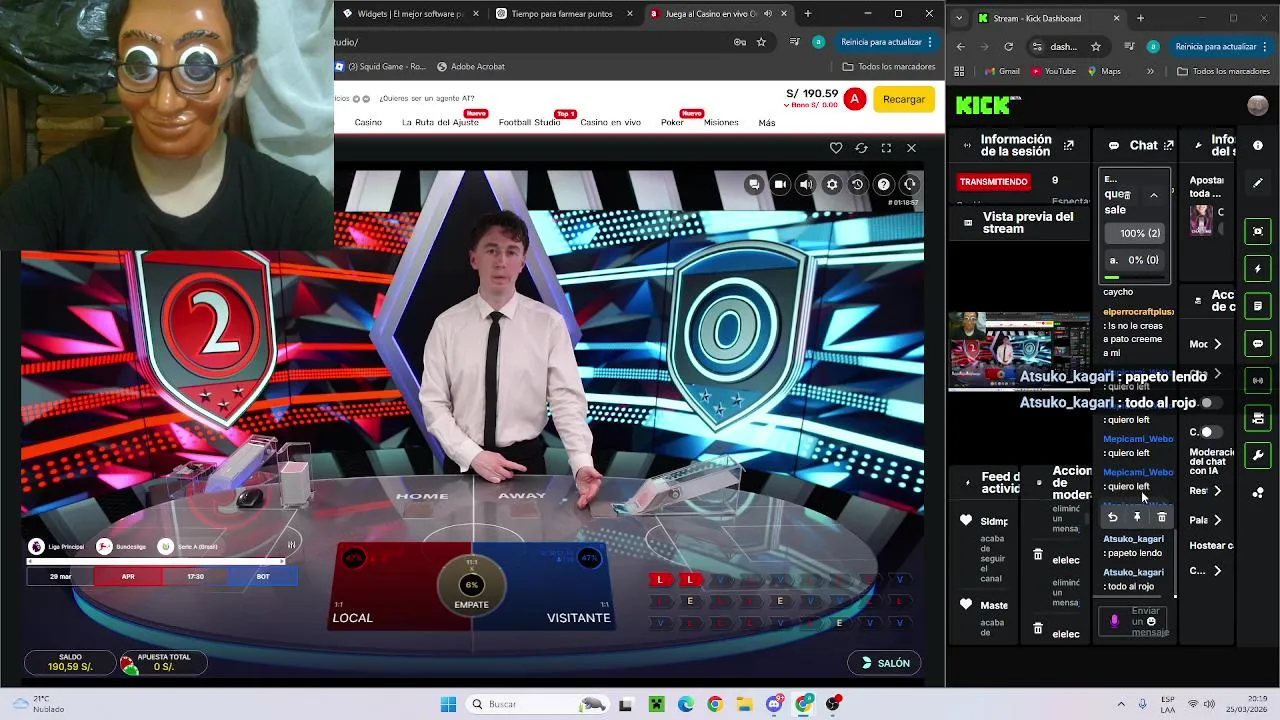Image resolution: width=1280 pixels, height=720 pixels.
Task: Open the bet history clock icon
Action: (x=857, y=184)
